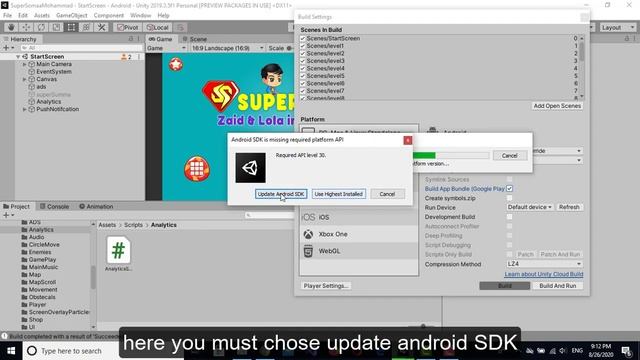Select the Rect tool in toolbar
640x360 pixels.
click(x=71, y=27)
